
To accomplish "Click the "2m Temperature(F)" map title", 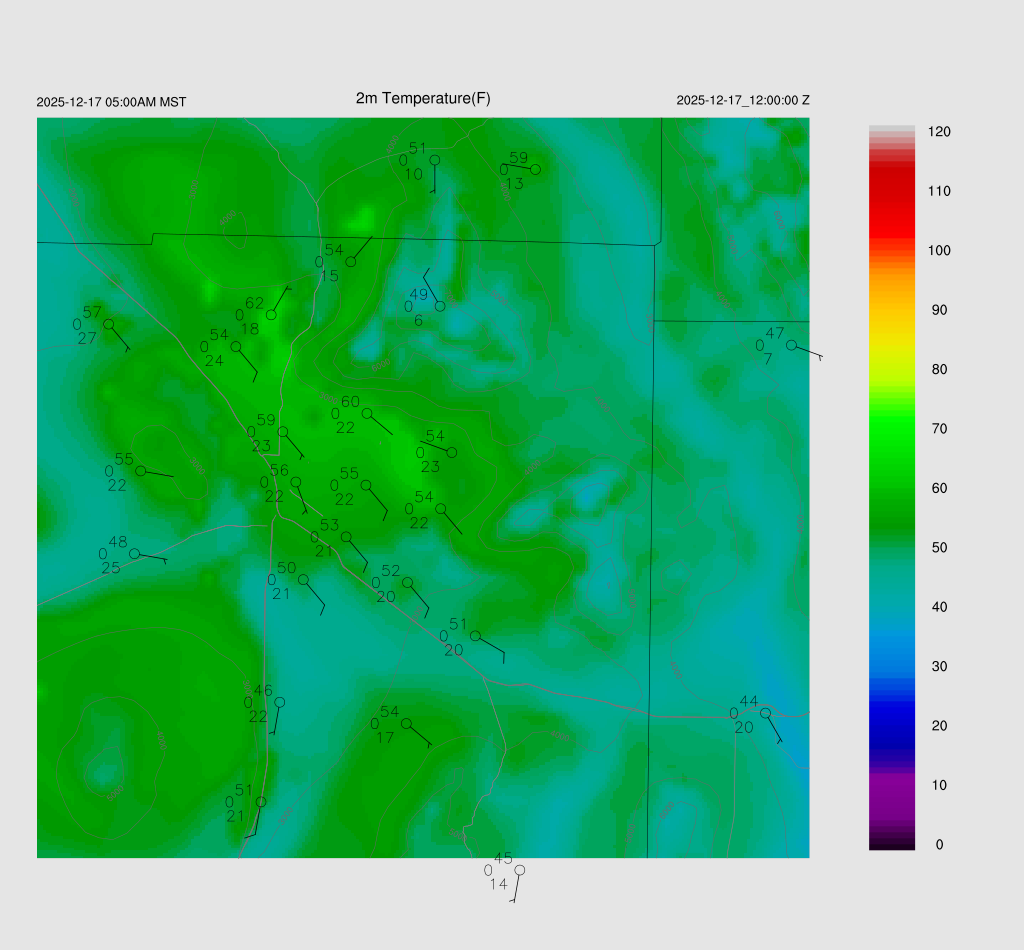I will [423, 98].
